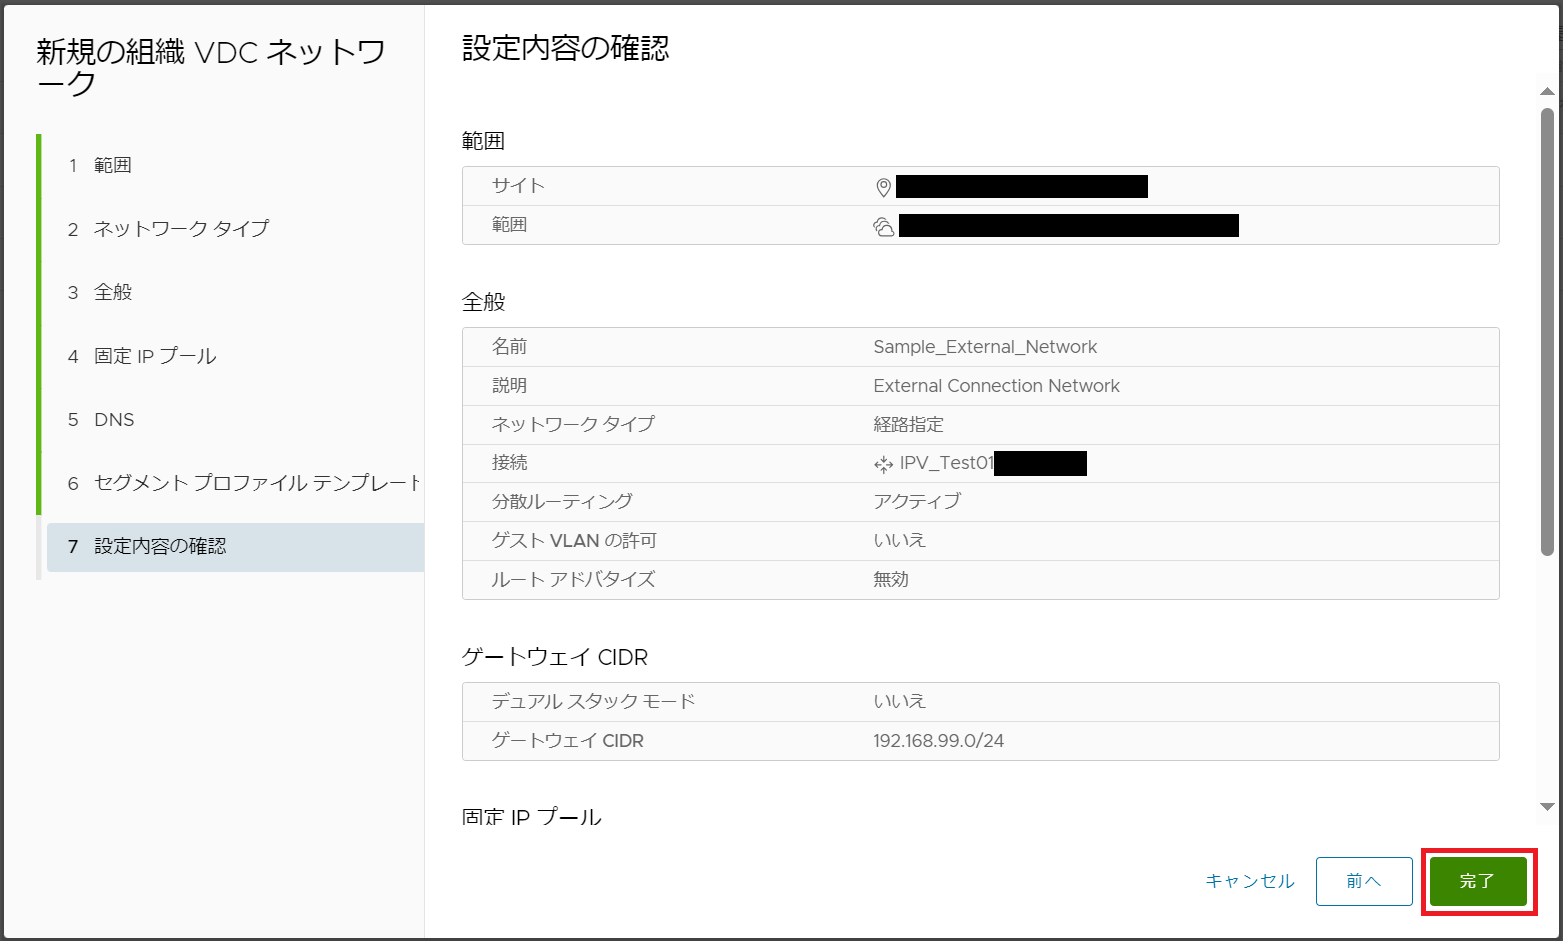
Task: Click the gateway icon next to IPV_Test01
Action: (883, 464)
